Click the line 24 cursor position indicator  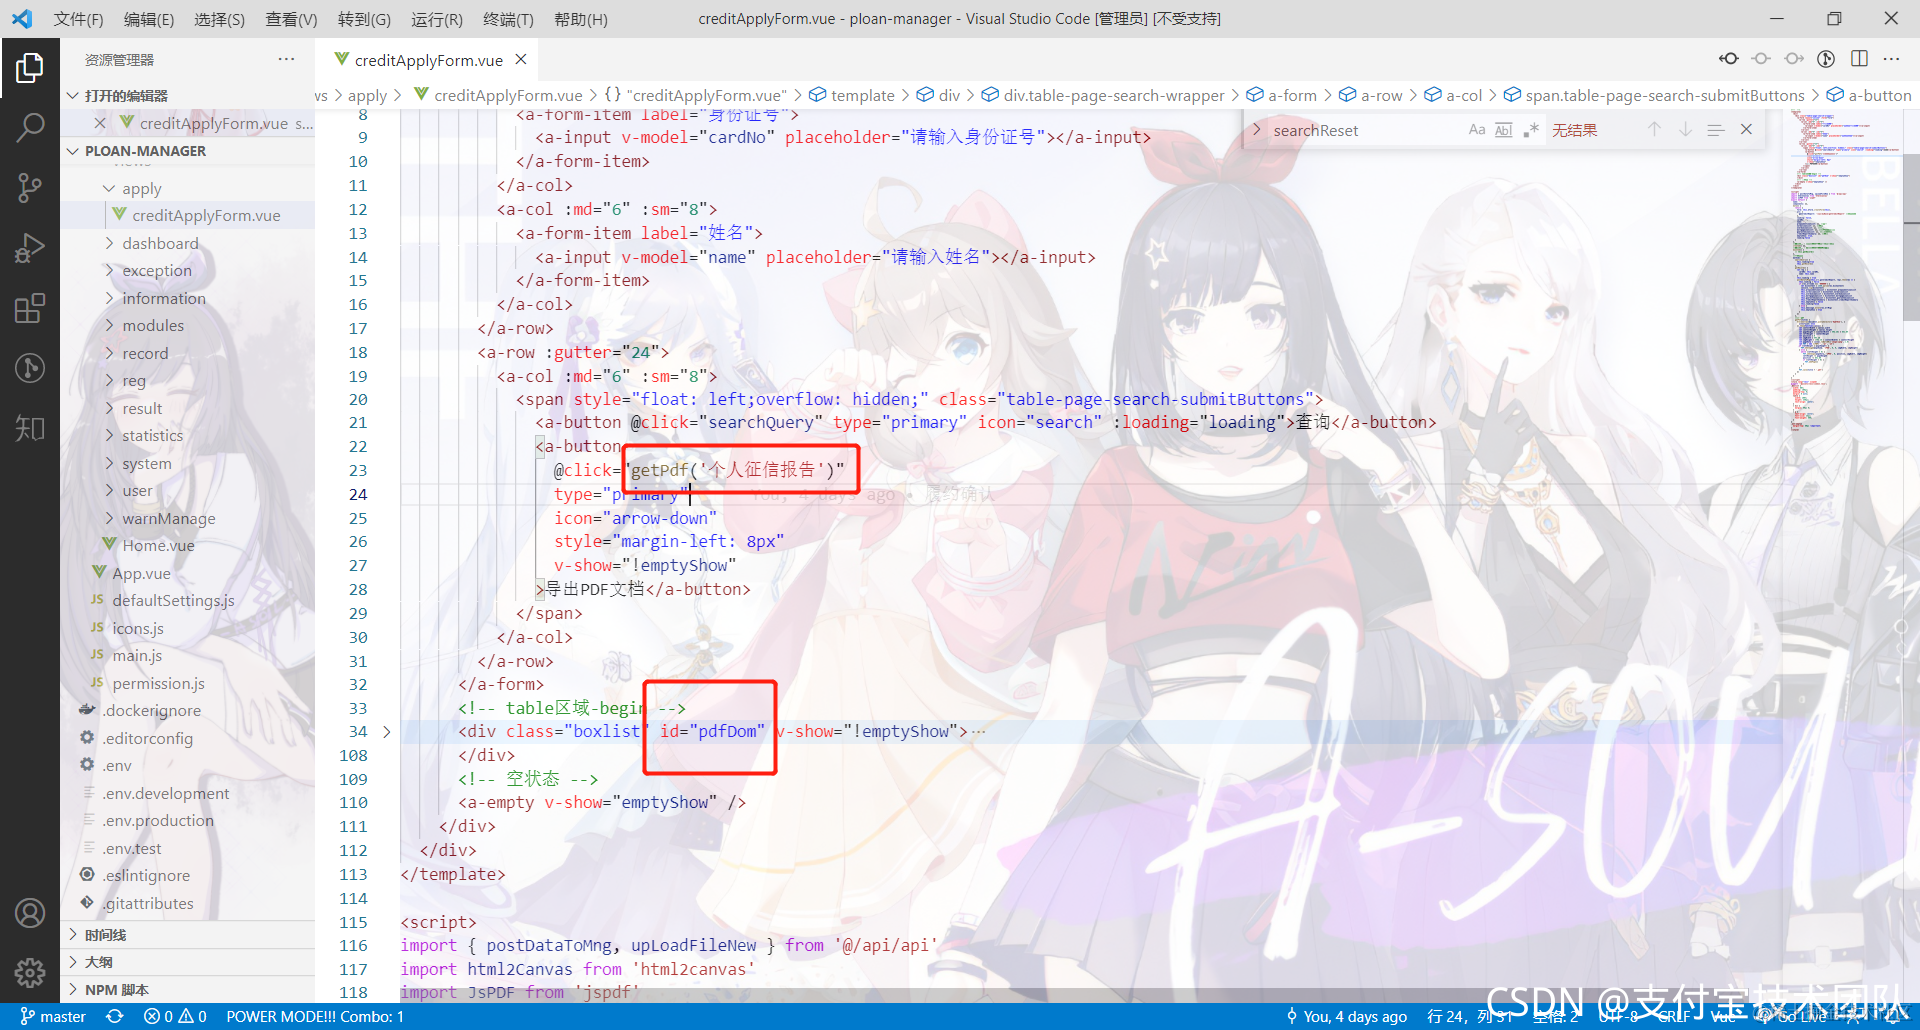pos(1470,1016)
